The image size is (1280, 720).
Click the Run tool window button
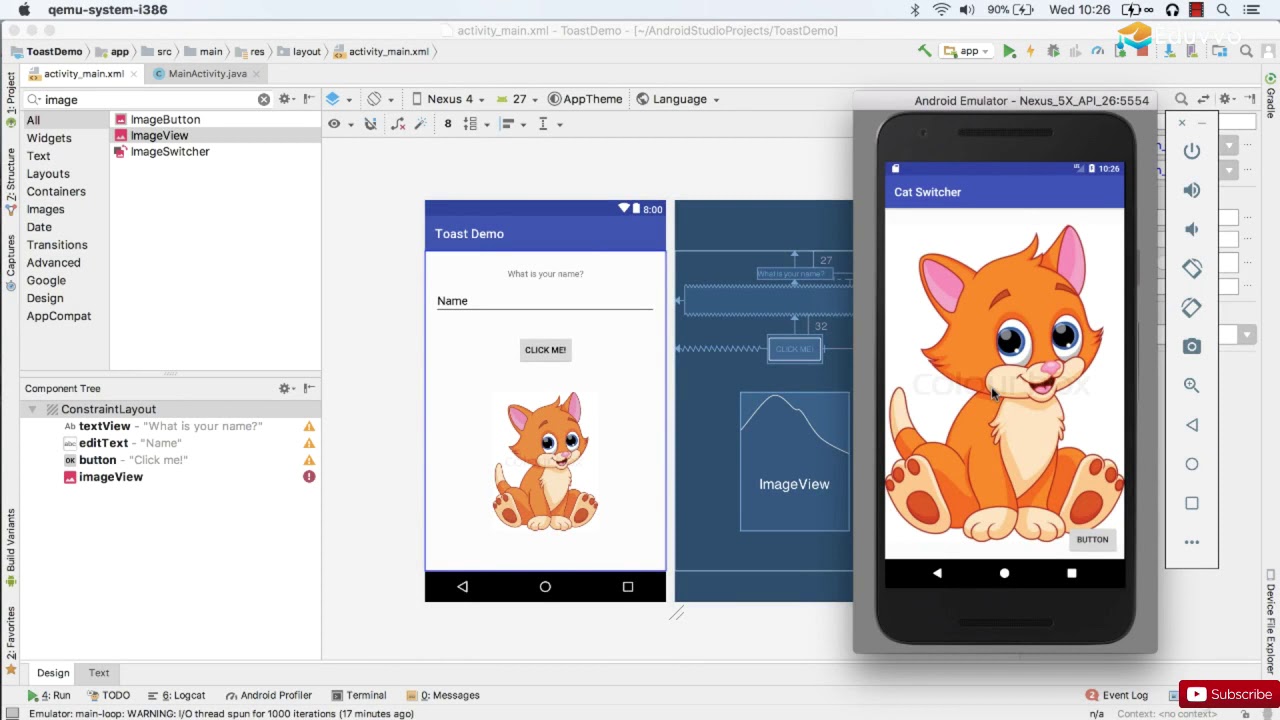(49, 695)
